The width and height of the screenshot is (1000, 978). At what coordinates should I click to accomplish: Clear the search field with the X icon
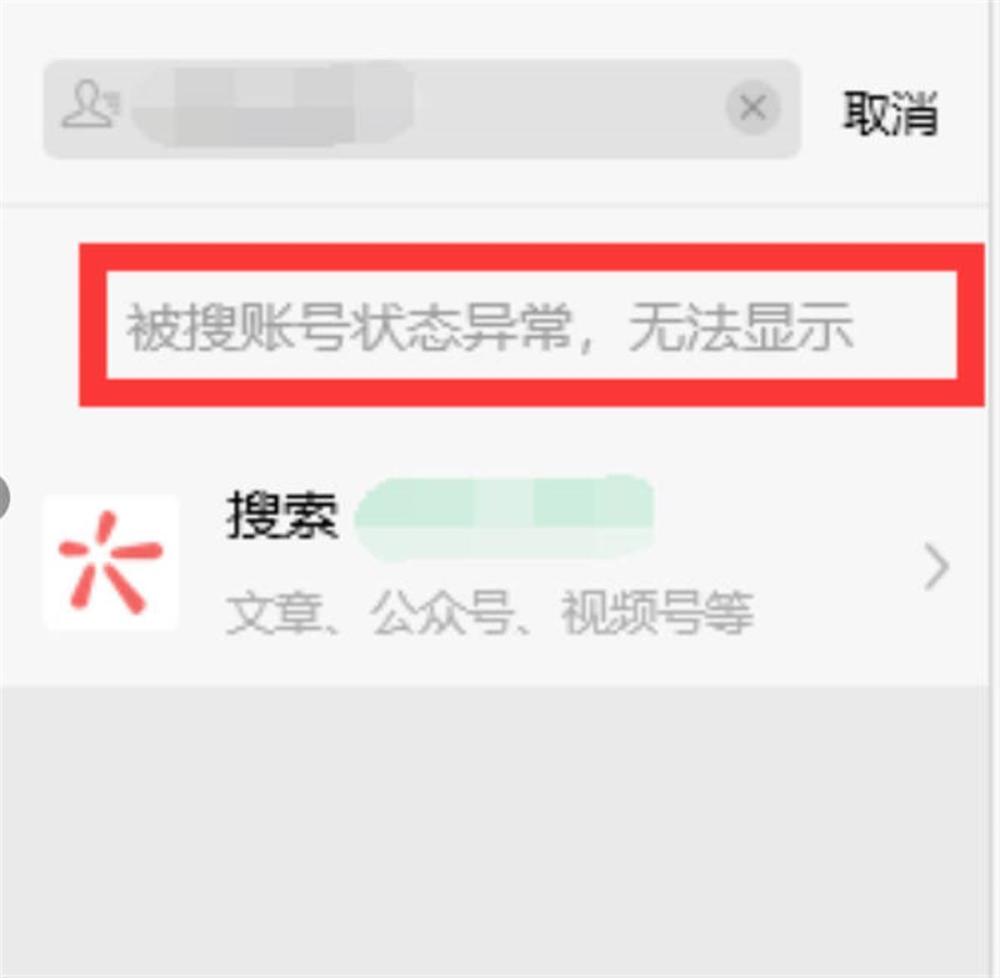point(753,107)
